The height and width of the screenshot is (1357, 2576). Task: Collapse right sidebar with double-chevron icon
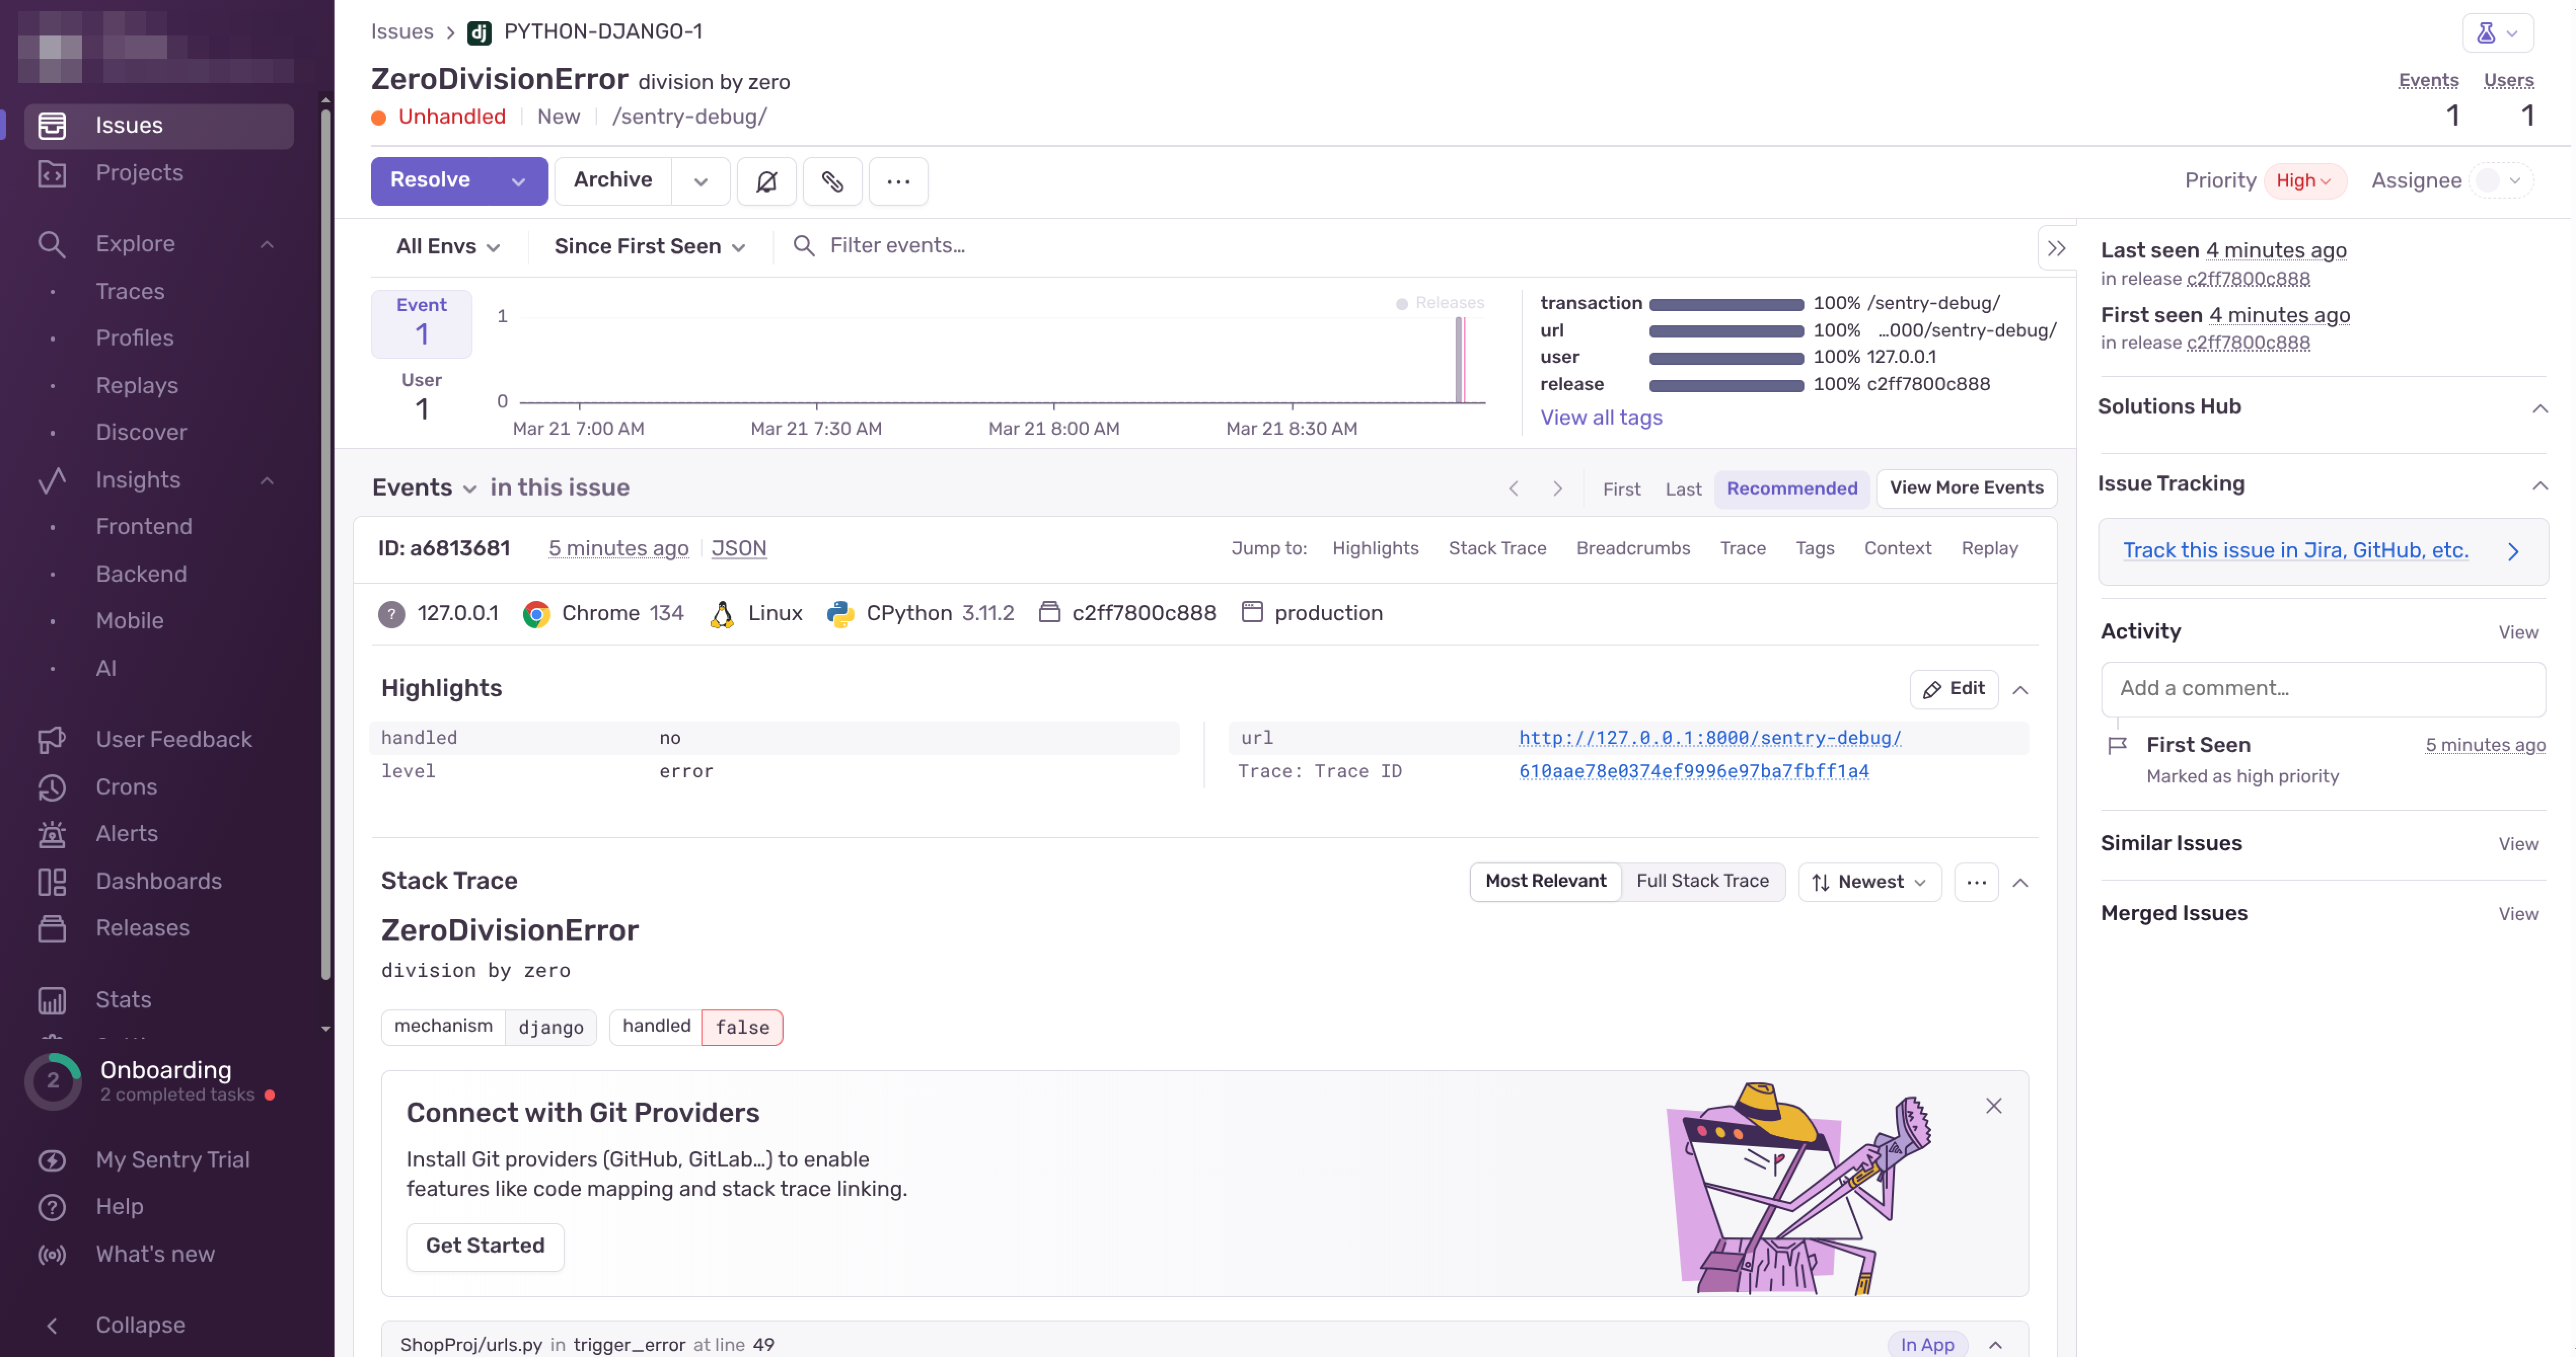pyautogui.click(x=2056, y=248)
